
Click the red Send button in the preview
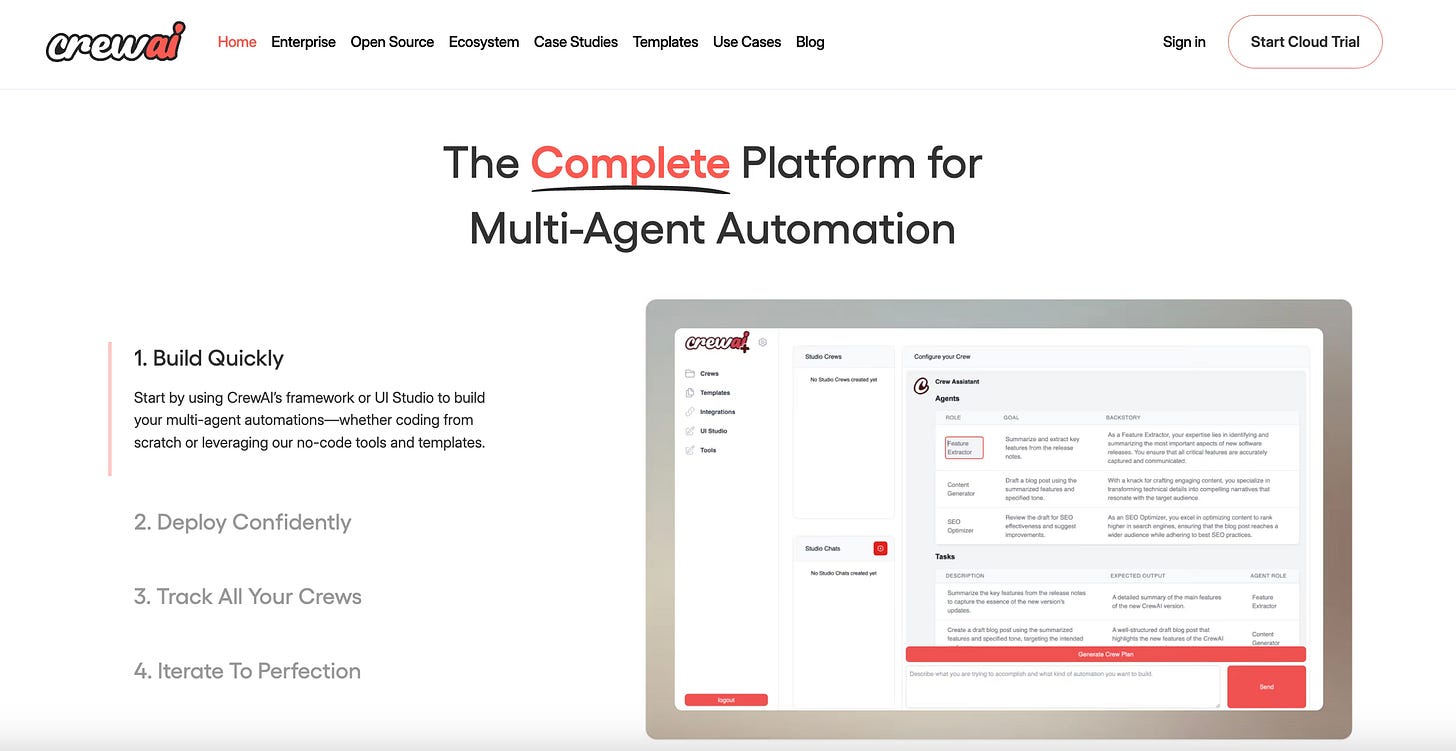click(1266, 687)
